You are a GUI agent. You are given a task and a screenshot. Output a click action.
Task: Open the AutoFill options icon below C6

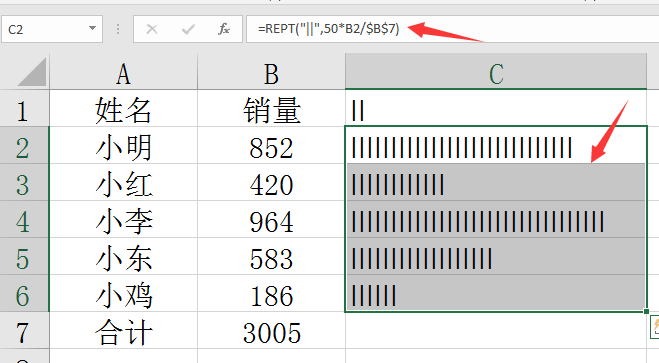coord(655,327)
